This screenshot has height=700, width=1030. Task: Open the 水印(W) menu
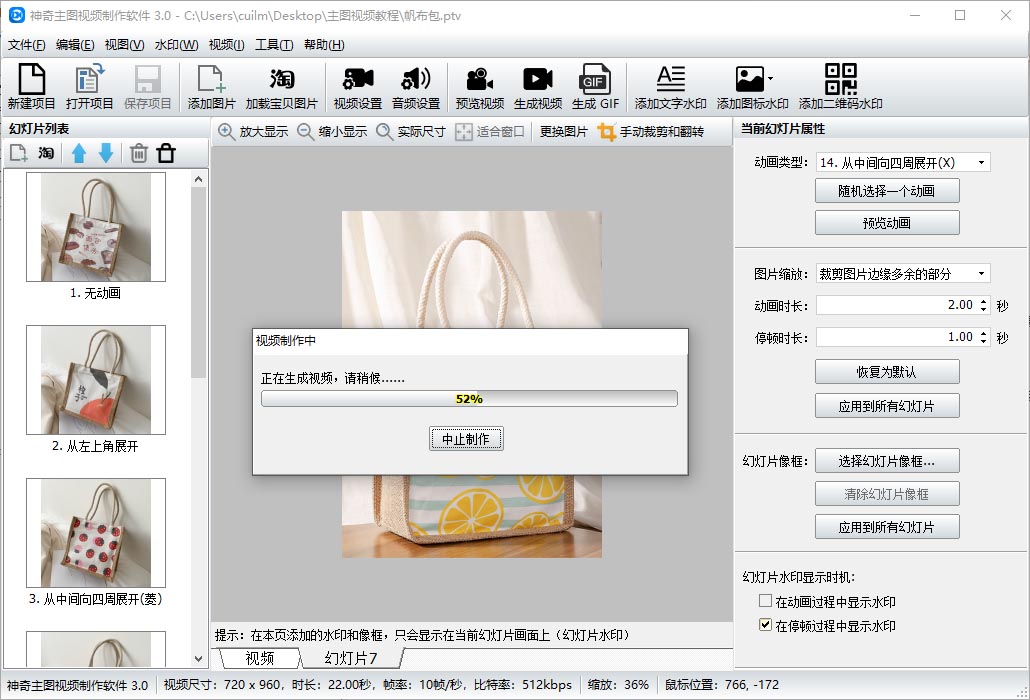tap(176, 45)
